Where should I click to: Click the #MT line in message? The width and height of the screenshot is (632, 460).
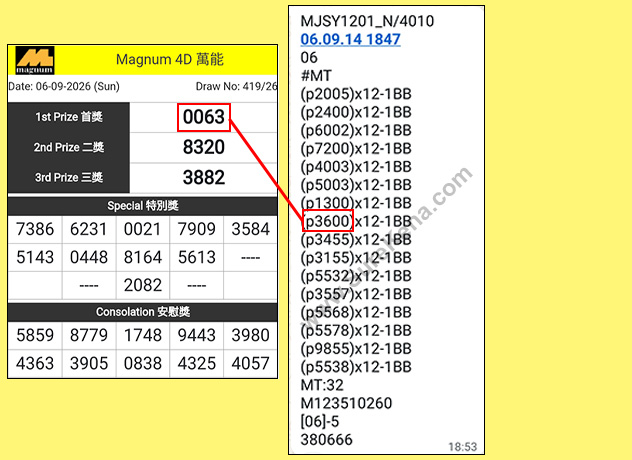(316, 76)
